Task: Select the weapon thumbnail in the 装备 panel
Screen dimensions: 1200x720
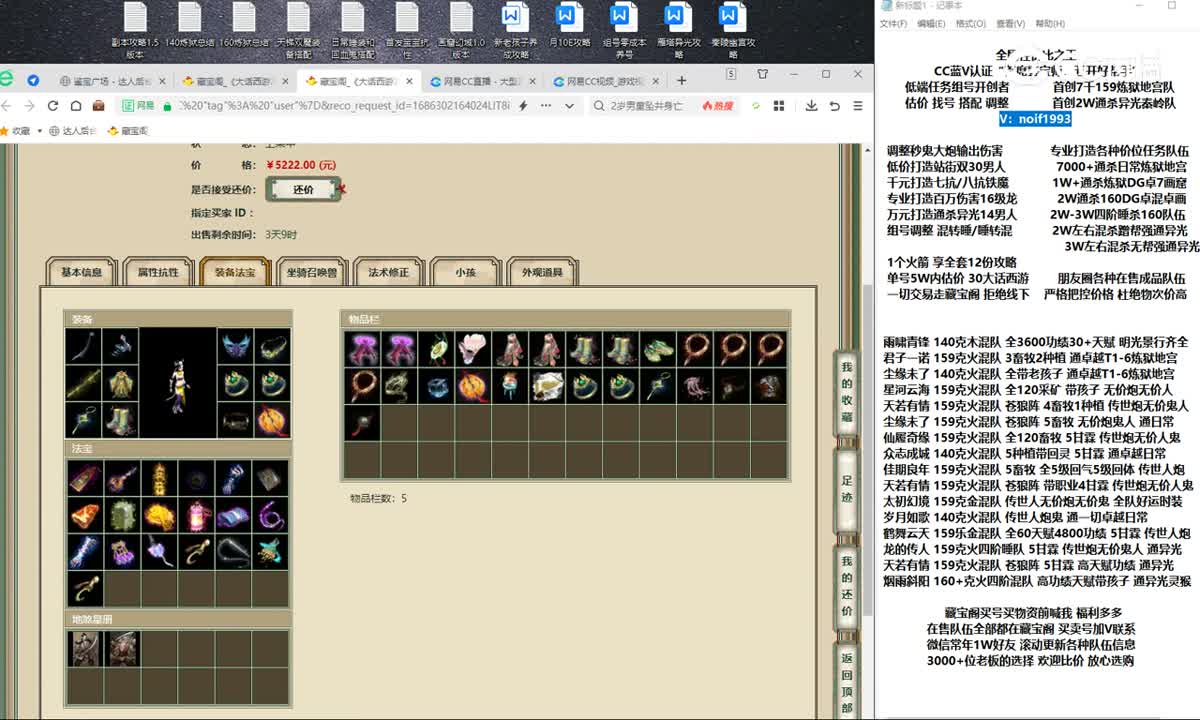Action: point(84,345)
